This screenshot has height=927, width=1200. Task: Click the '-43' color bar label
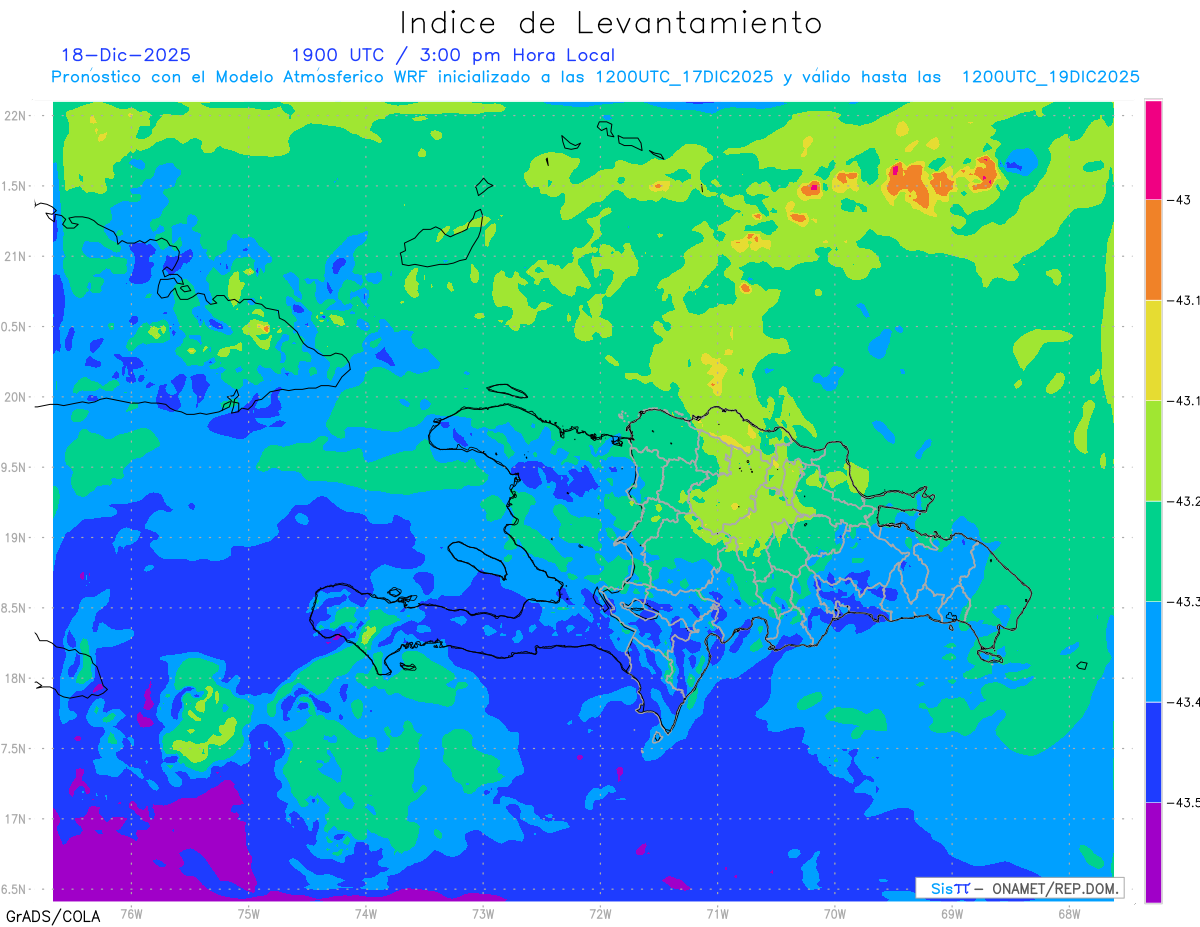(x=1181, y=200)
